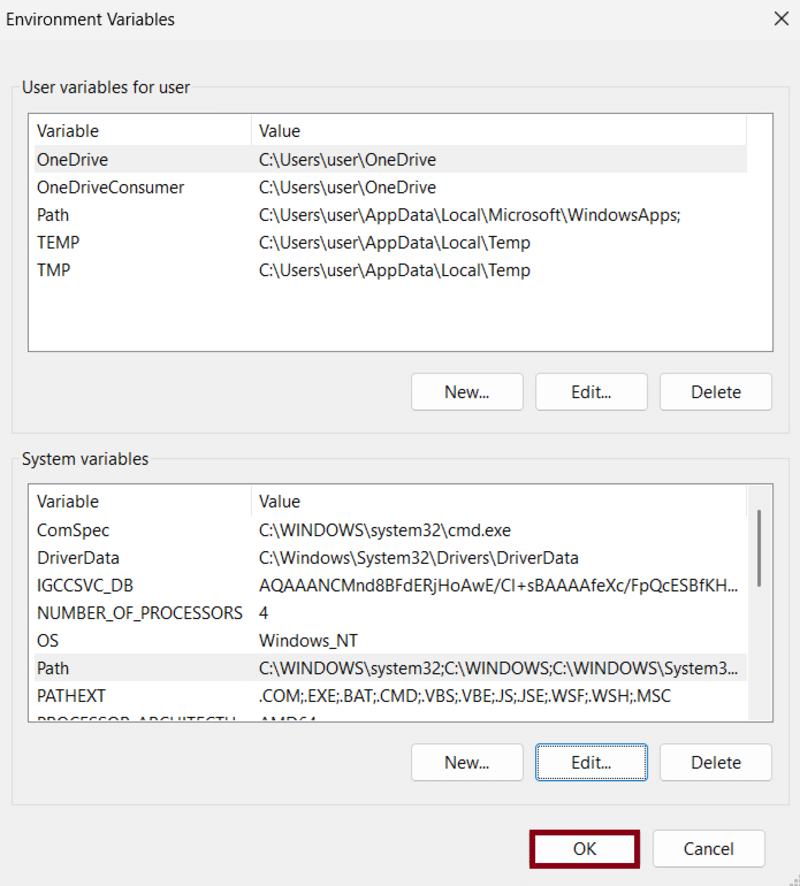This screenshot has height=886, width=800.
Task: Edit the selected system variable
Action: coord(591,762)
